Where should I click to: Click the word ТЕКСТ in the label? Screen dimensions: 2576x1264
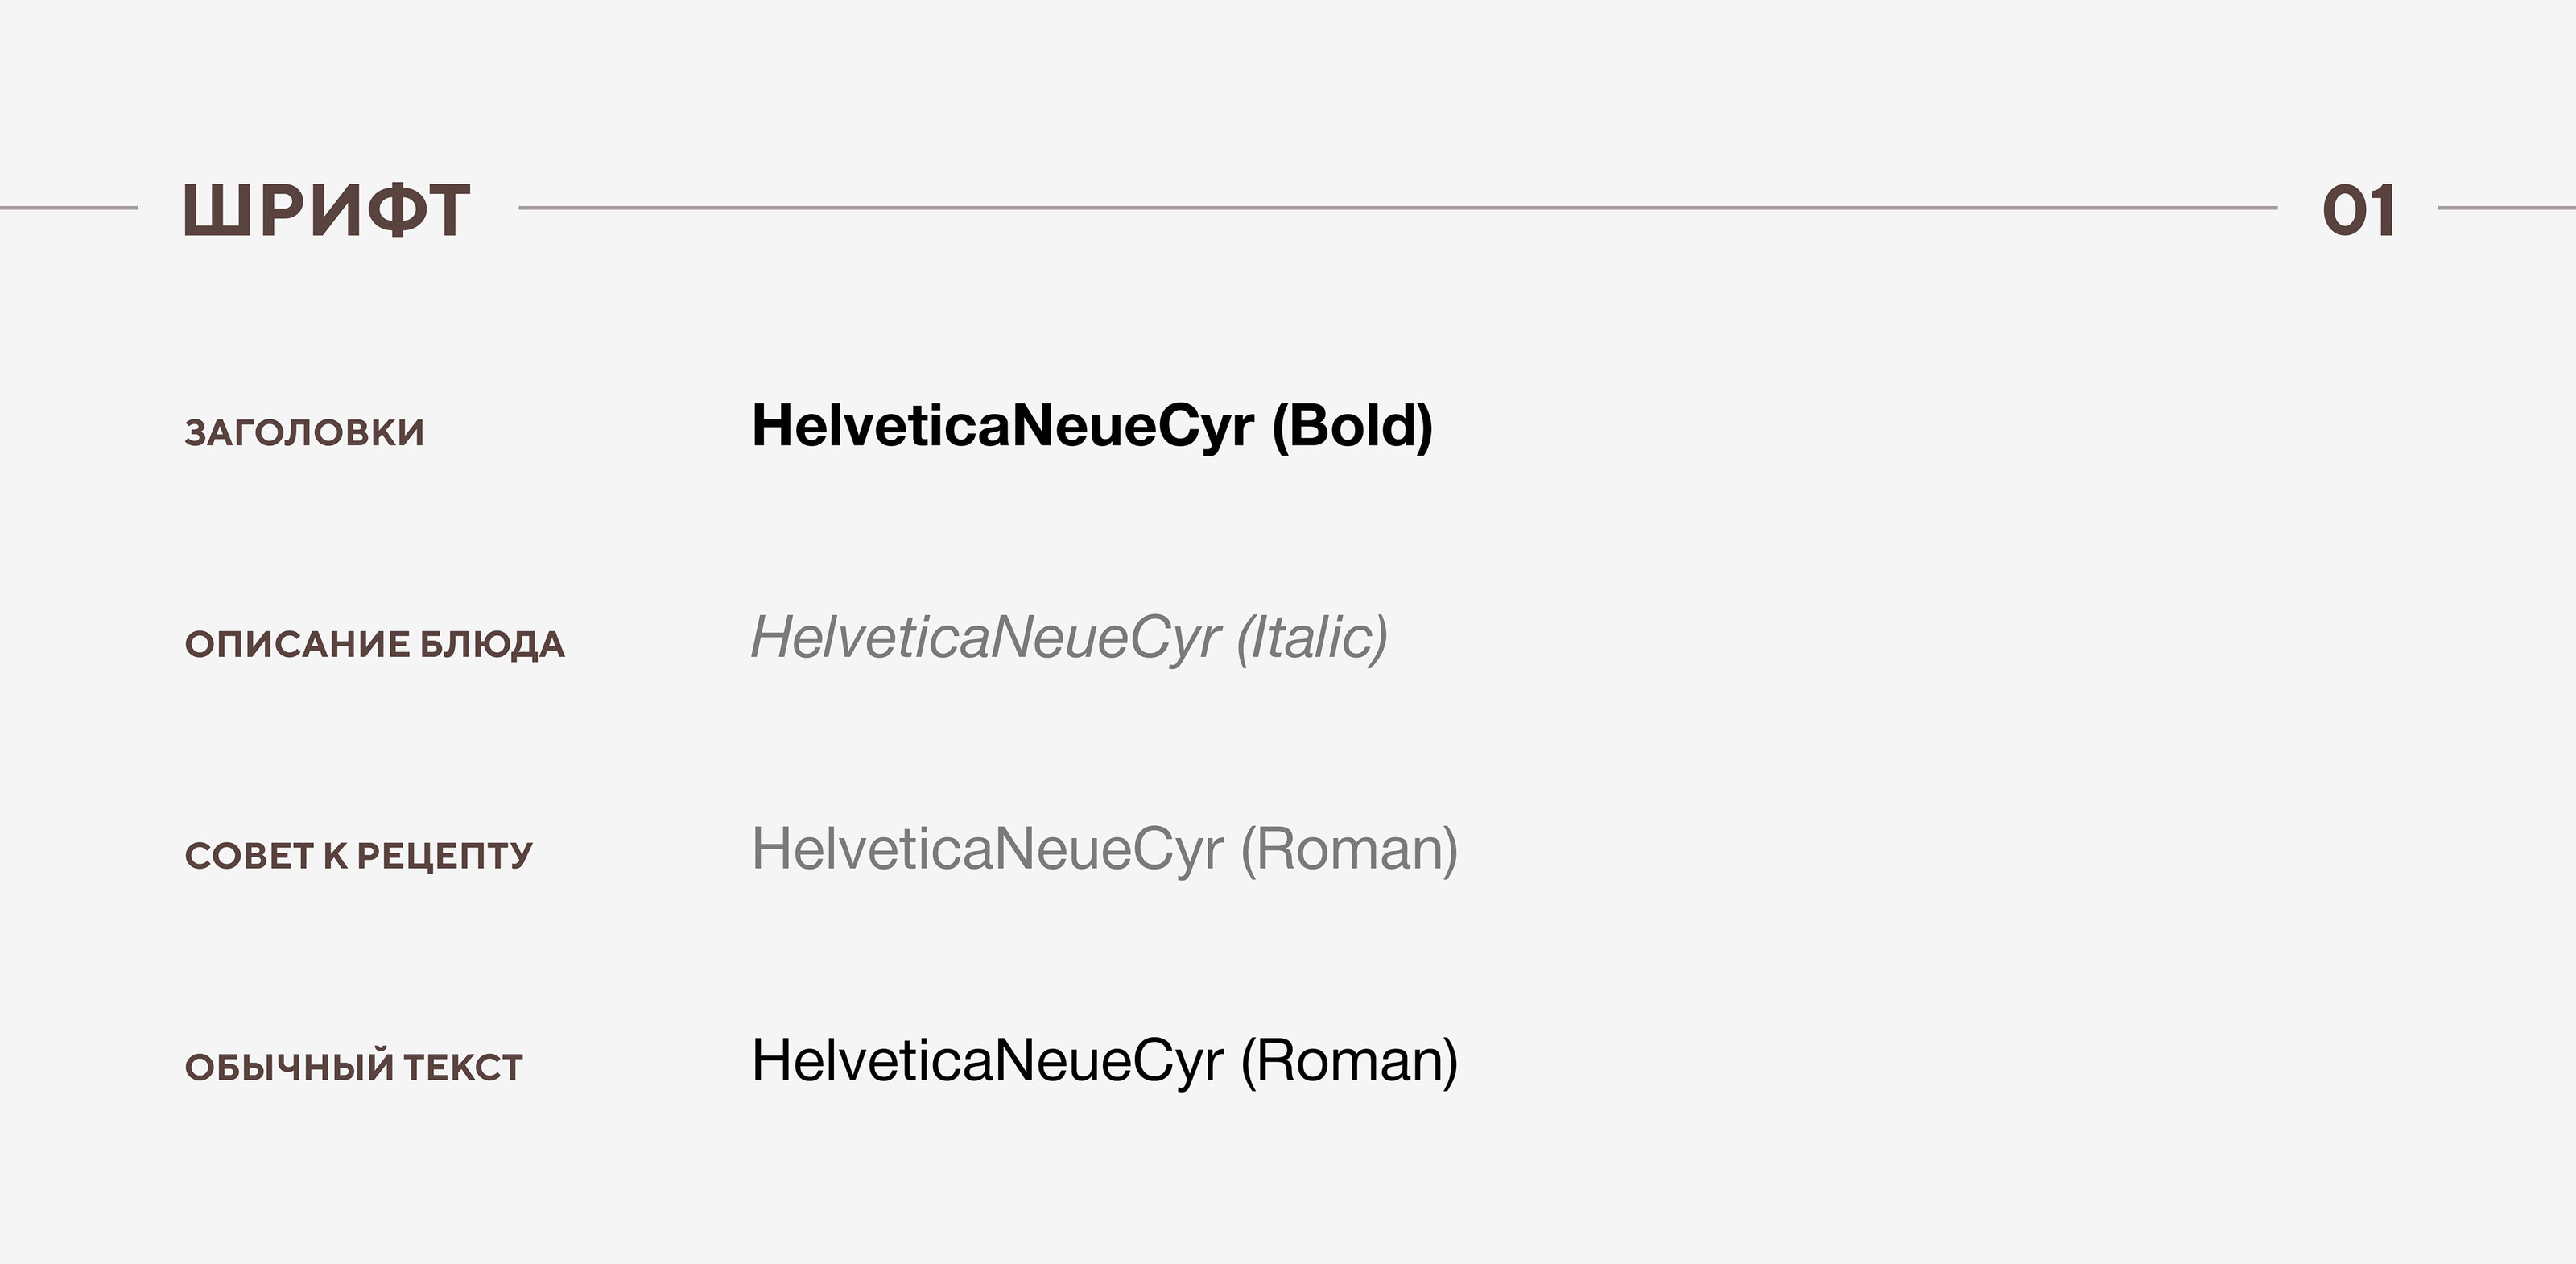point(463,1067)
